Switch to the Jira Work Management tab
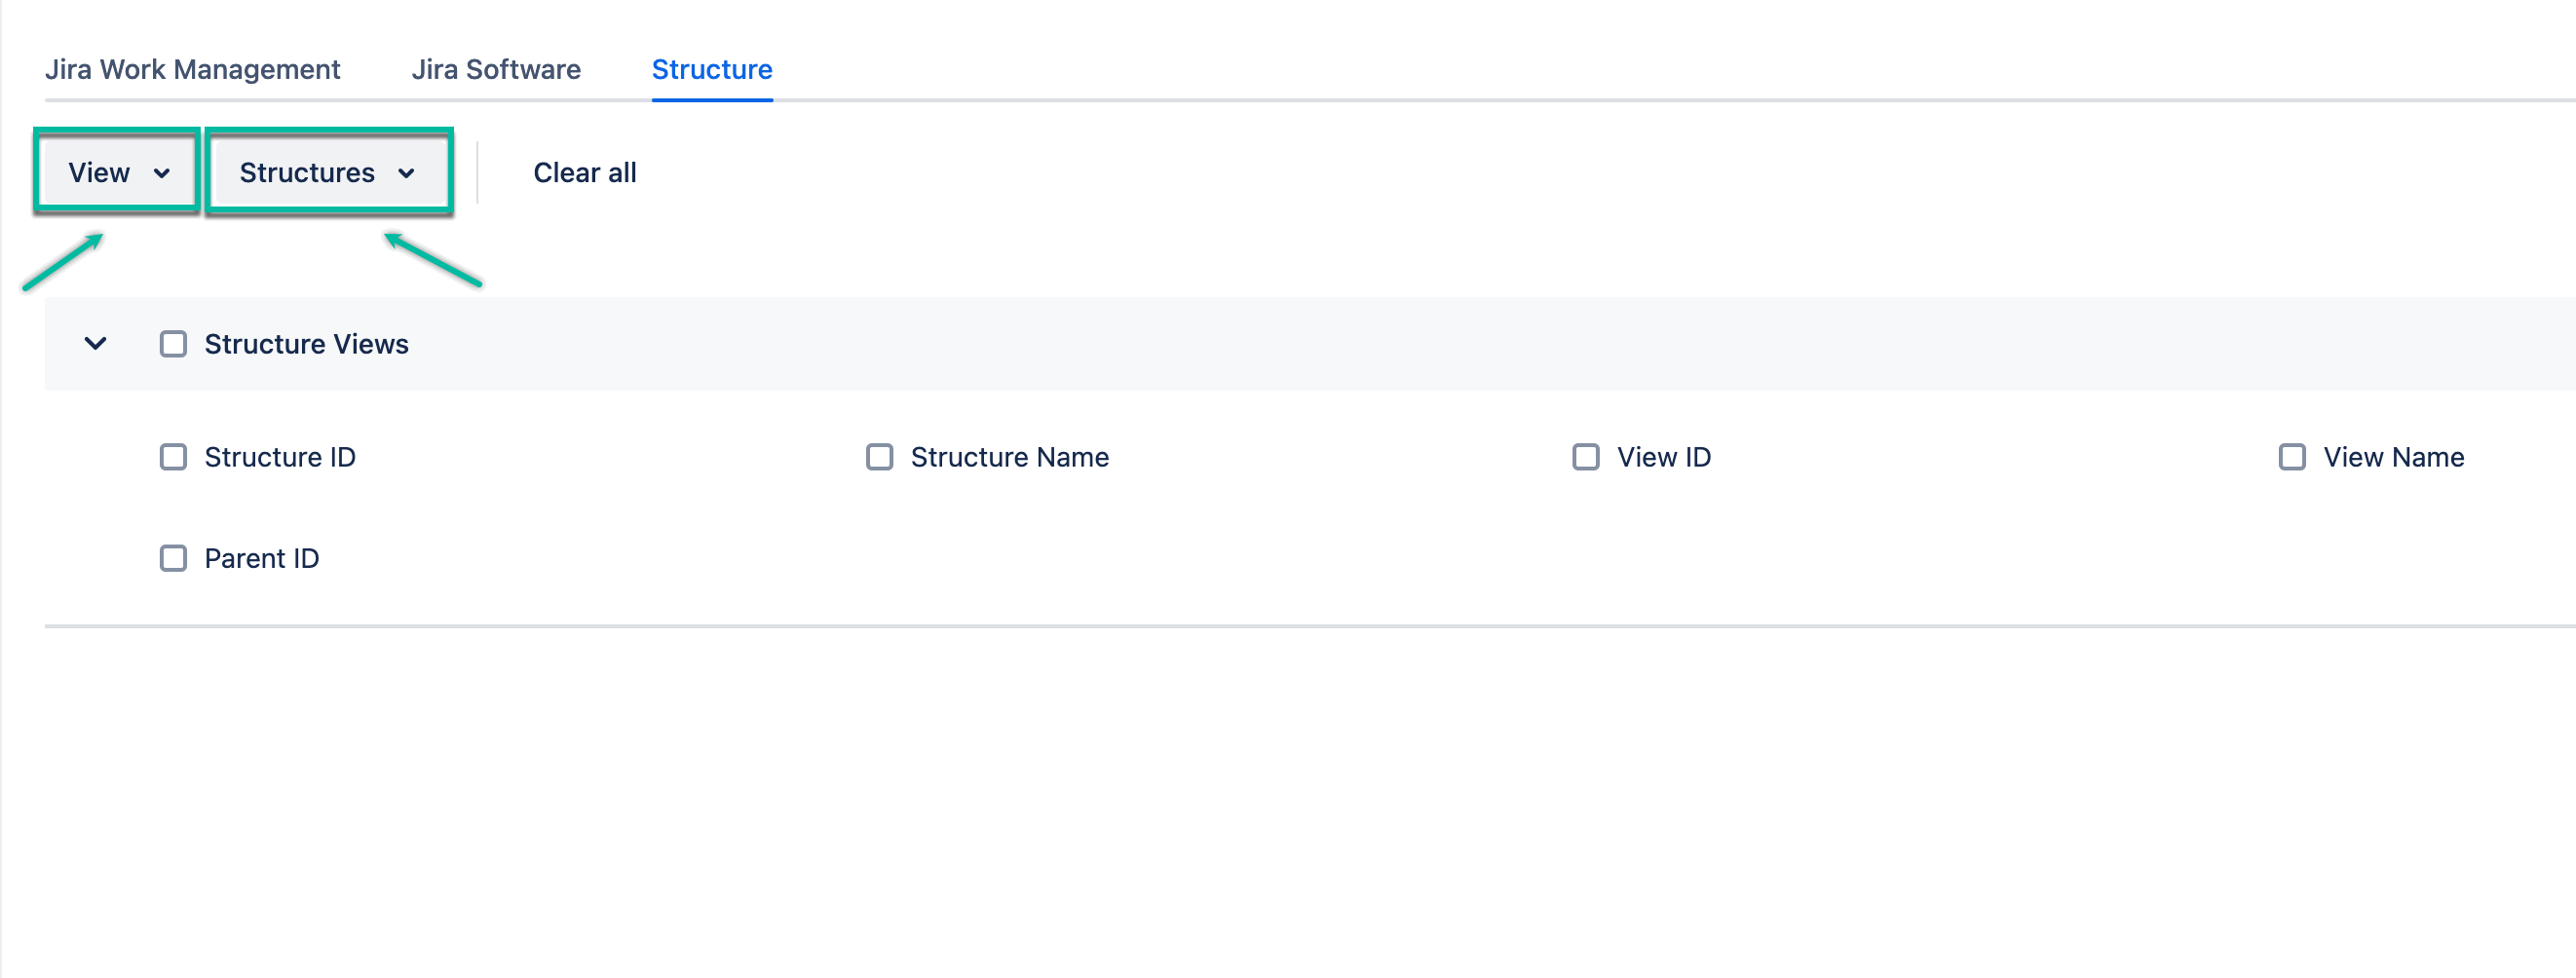Image resolution: width=2576 pixels, height=978 pixels. click(193, 69)
